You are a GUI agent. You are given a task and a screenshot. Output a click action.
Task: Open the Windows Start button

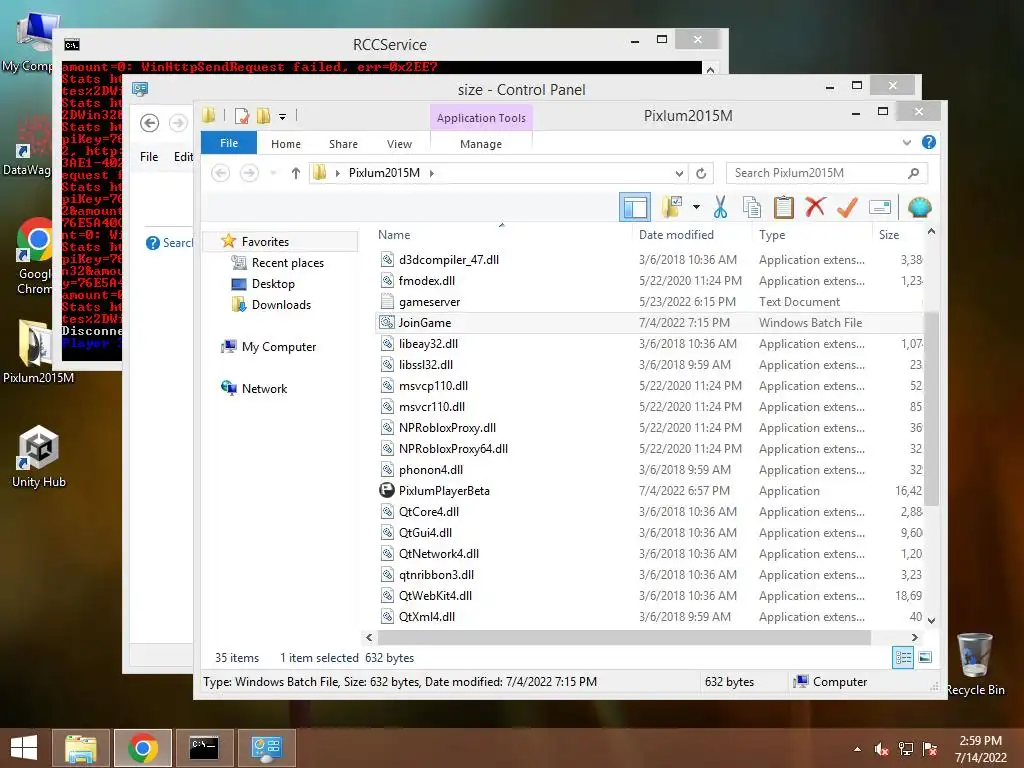[x=24, y=748]
